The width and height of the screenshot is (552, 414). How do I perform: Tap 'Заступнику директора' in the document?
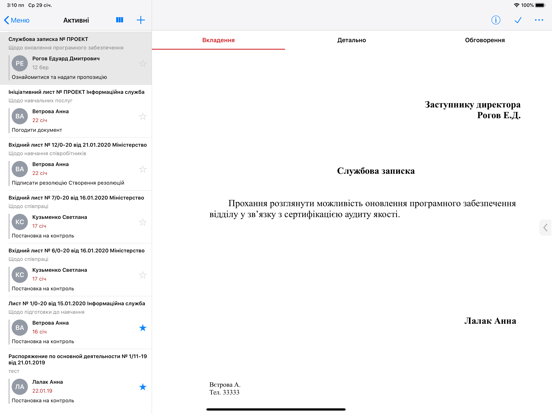click(472, 105)
